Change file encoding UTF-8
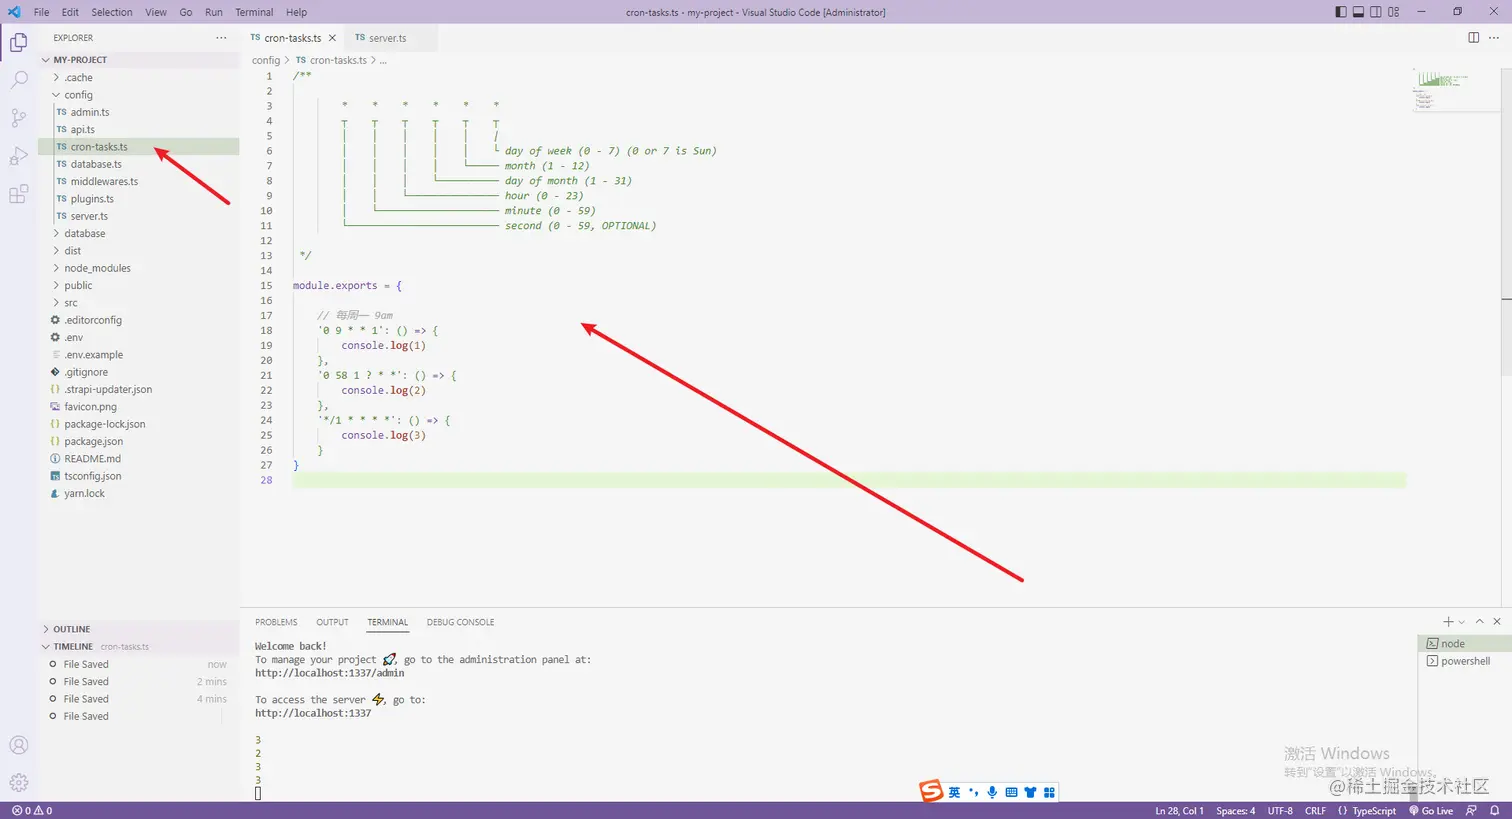 coord(1280,811)
